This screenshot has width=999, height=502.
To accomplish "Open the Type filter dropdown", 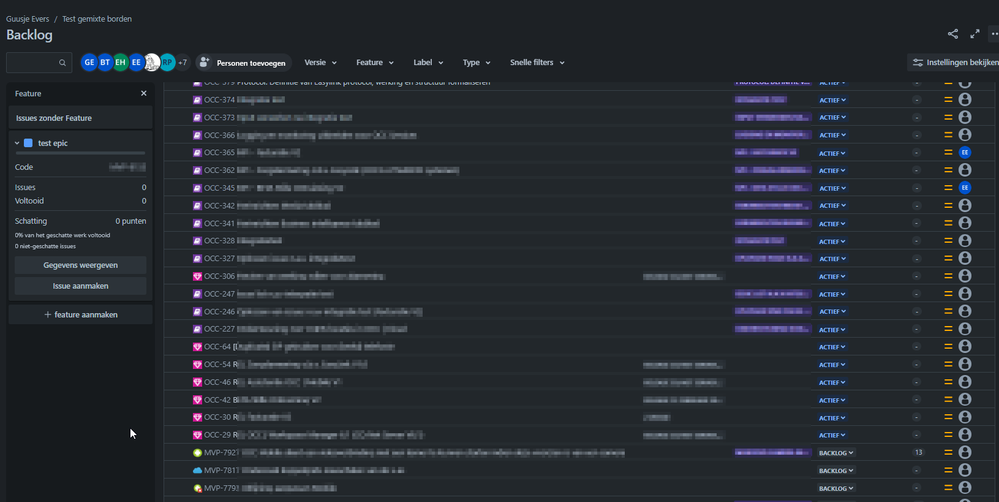I will [477, 62].
